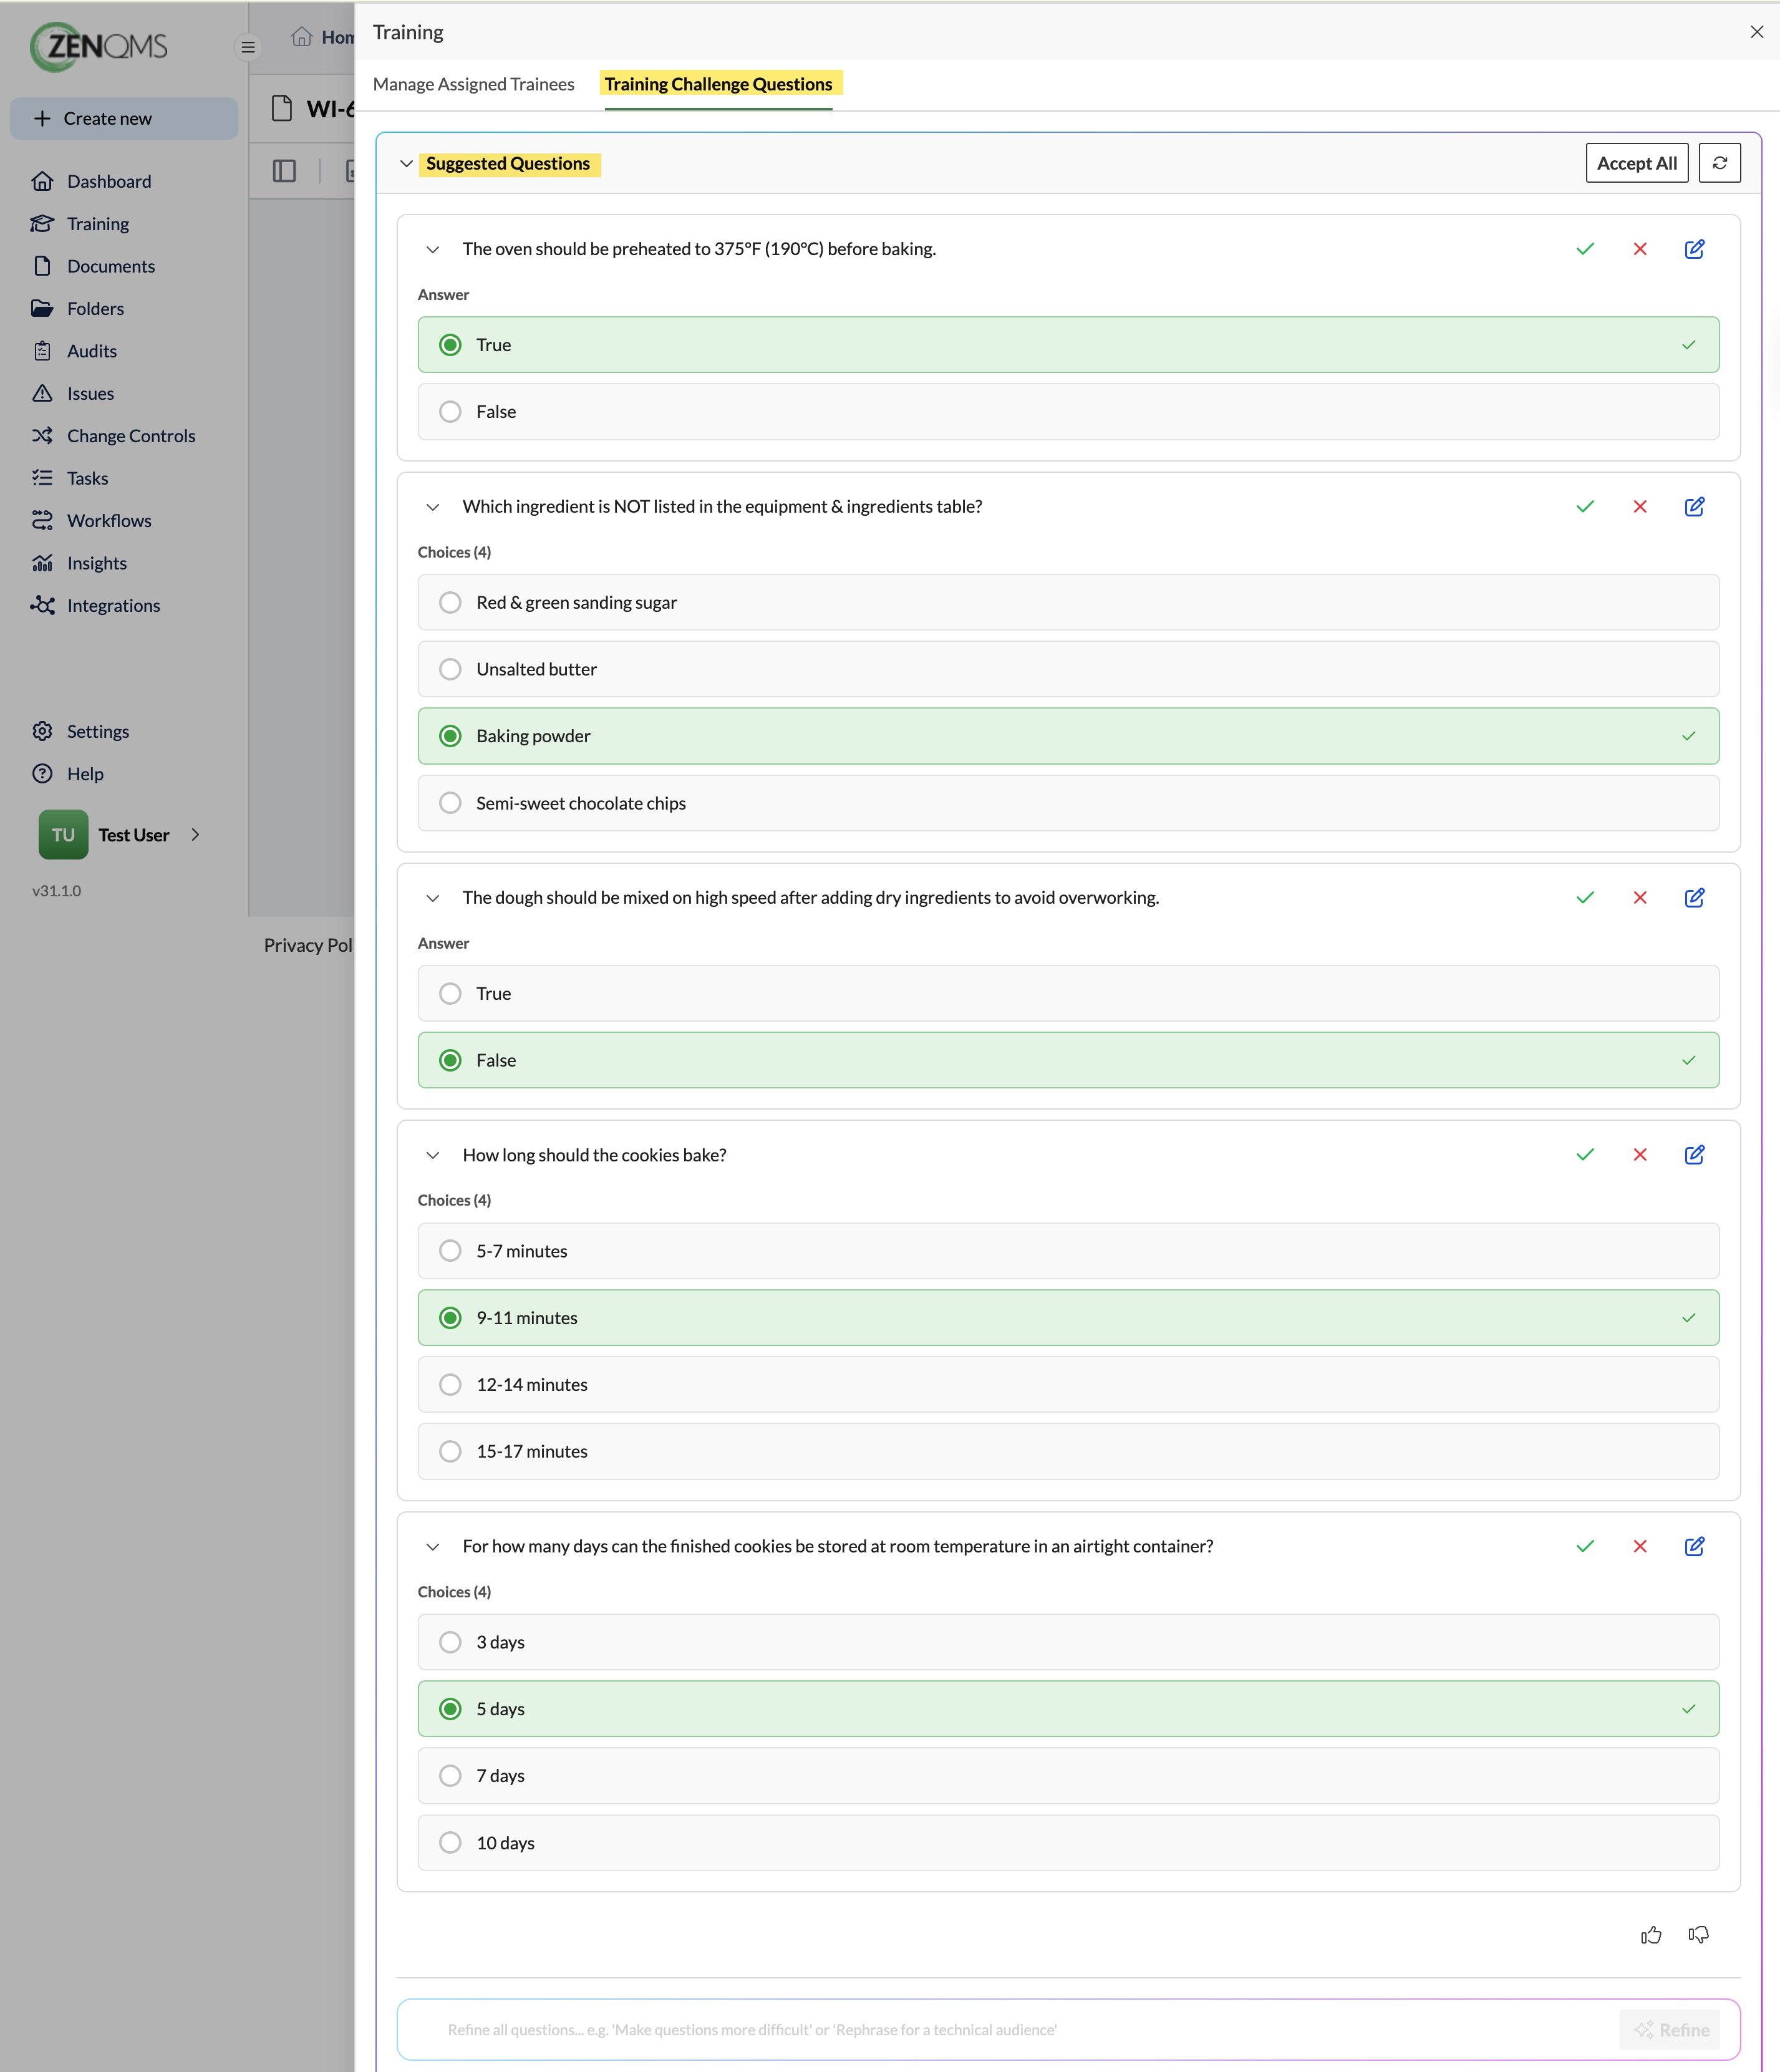
Task: Reject the 'How long should cookies bake' question
Action: (1640, 1155)
